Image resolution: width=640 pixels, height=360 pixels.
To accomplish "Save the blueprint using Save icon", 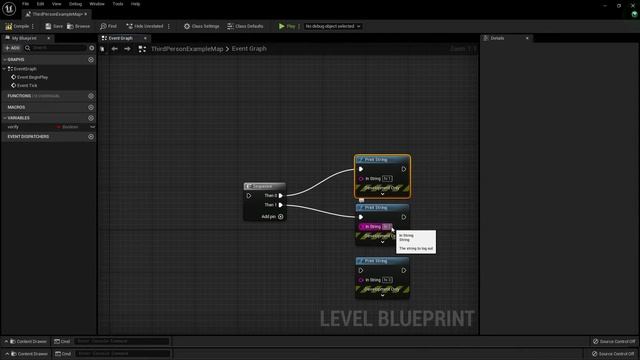I will (54, 26).
